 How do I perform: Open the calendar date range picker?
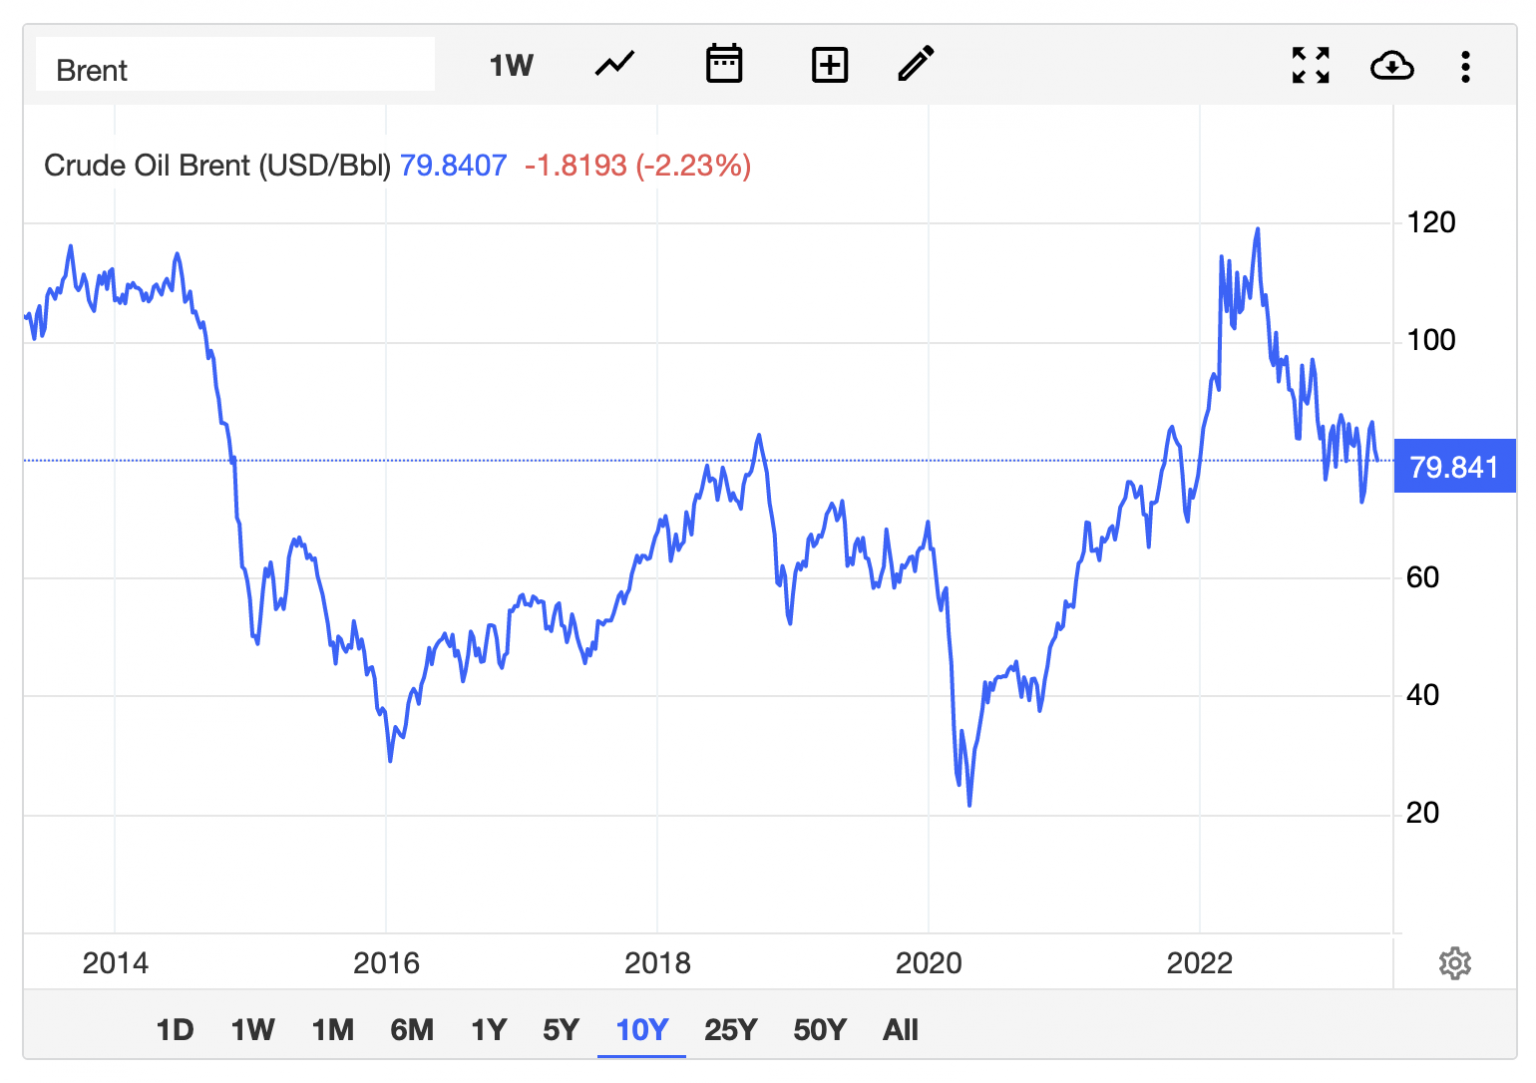(x=724, y=64)
